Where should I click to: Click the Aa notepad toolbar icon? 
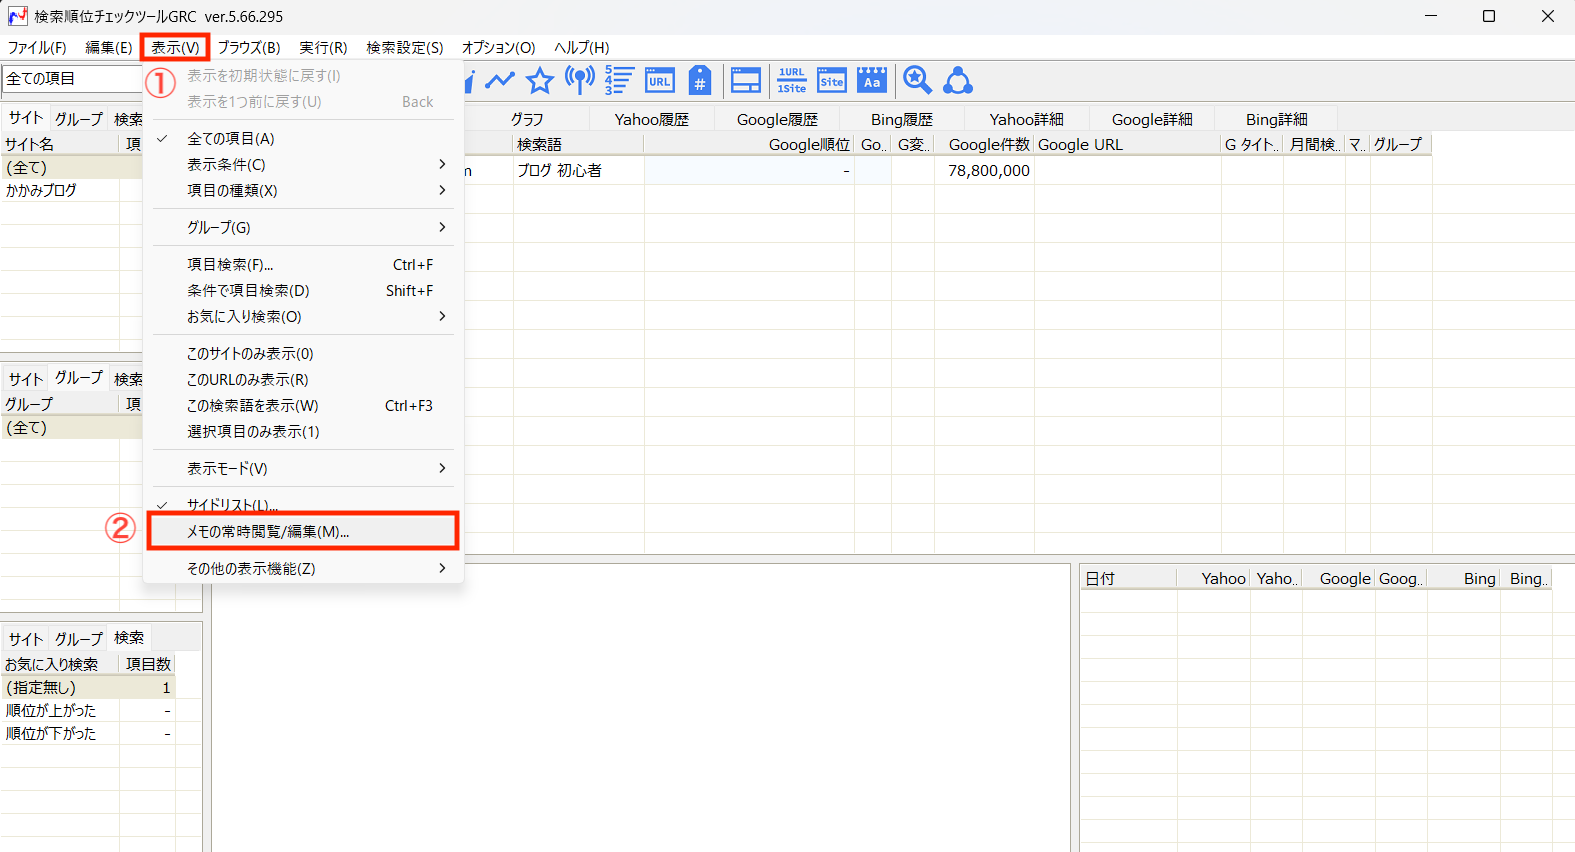872,80
